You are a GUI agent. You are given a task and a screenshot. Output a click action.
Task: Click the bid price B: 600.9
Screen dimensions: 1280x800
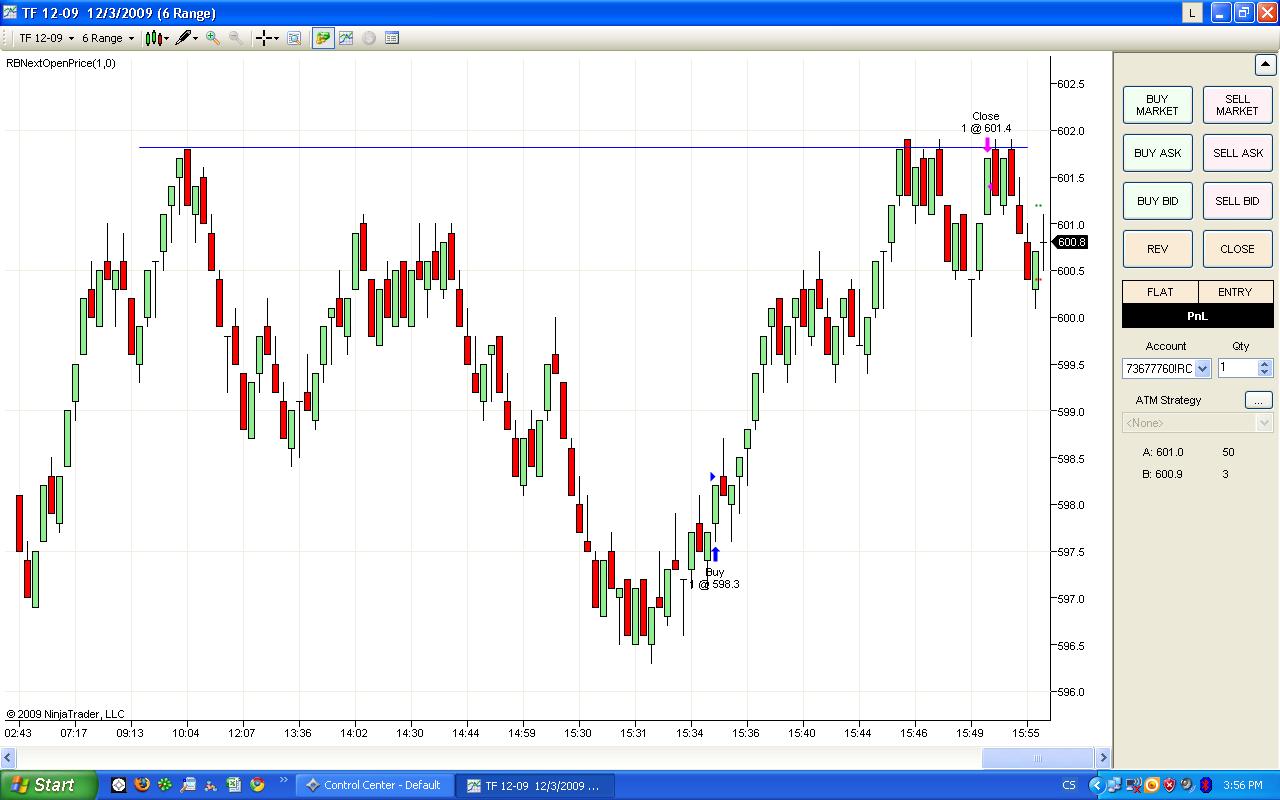[x=1163, y=474]
